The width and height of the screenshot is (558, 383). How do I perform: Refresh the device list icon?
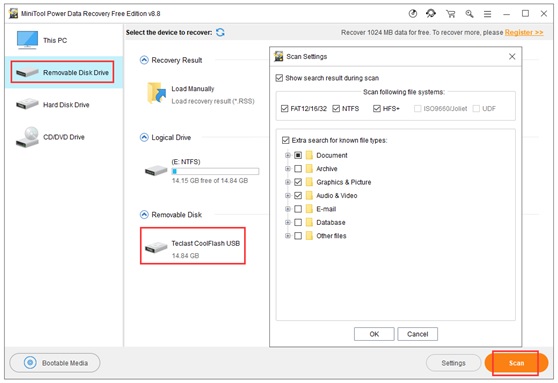pyautogui.click(x=220, y=32)
